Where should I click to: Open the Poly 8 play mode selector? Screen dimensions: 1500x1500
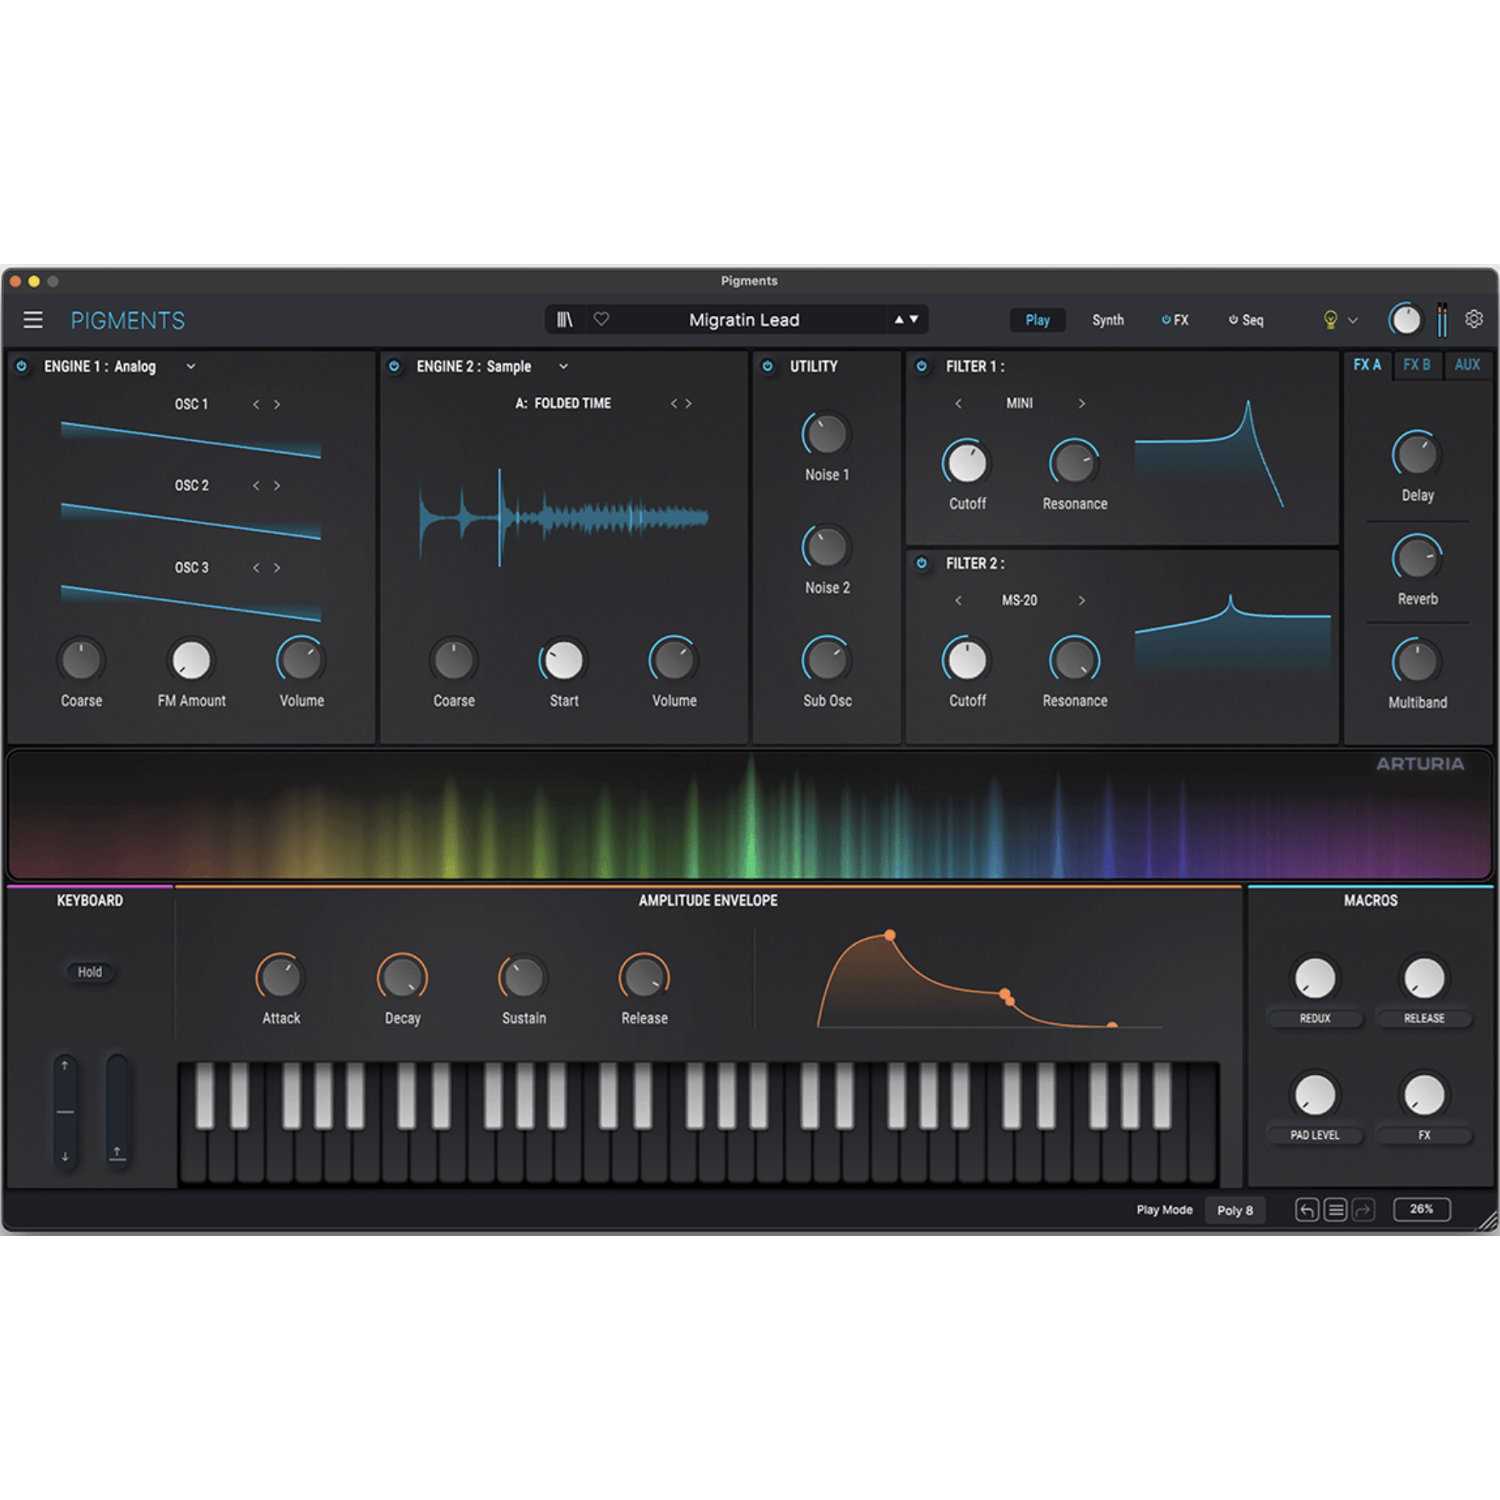pyautogui.click(x=1235, y=1210)
